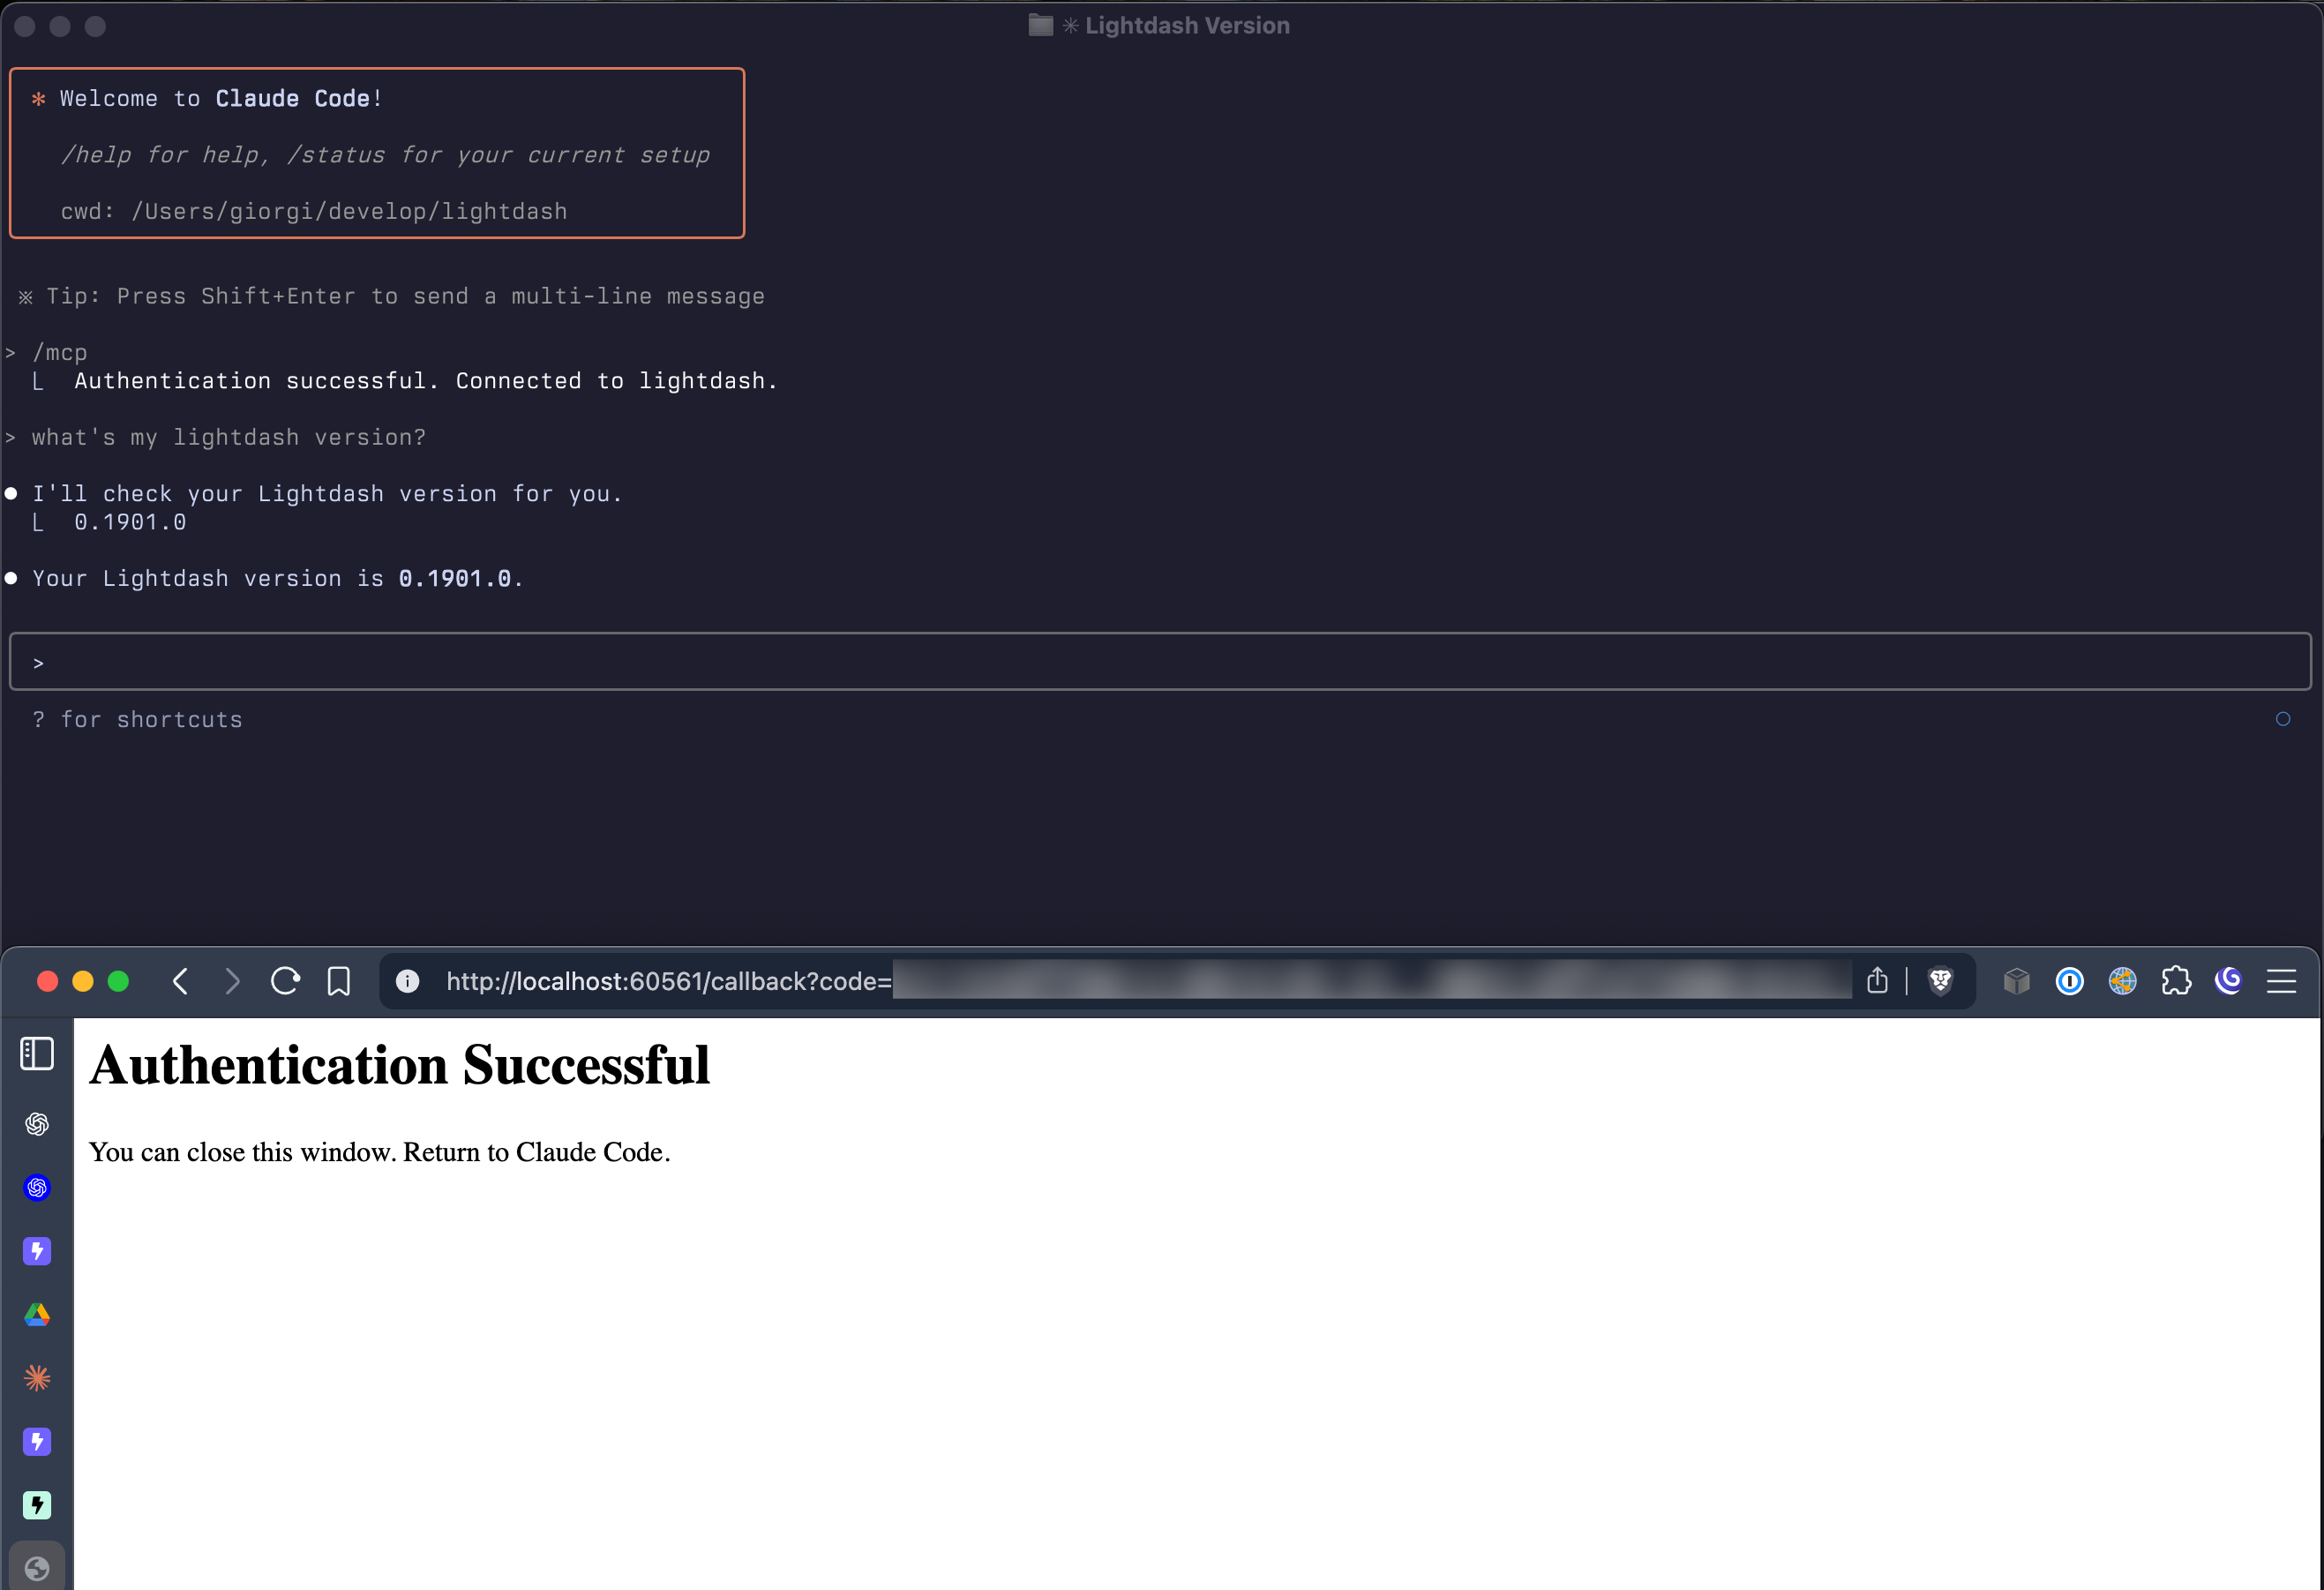Click the spinner circle next to shortcuts hint

pyautogui.click(x=2283, y=719)
